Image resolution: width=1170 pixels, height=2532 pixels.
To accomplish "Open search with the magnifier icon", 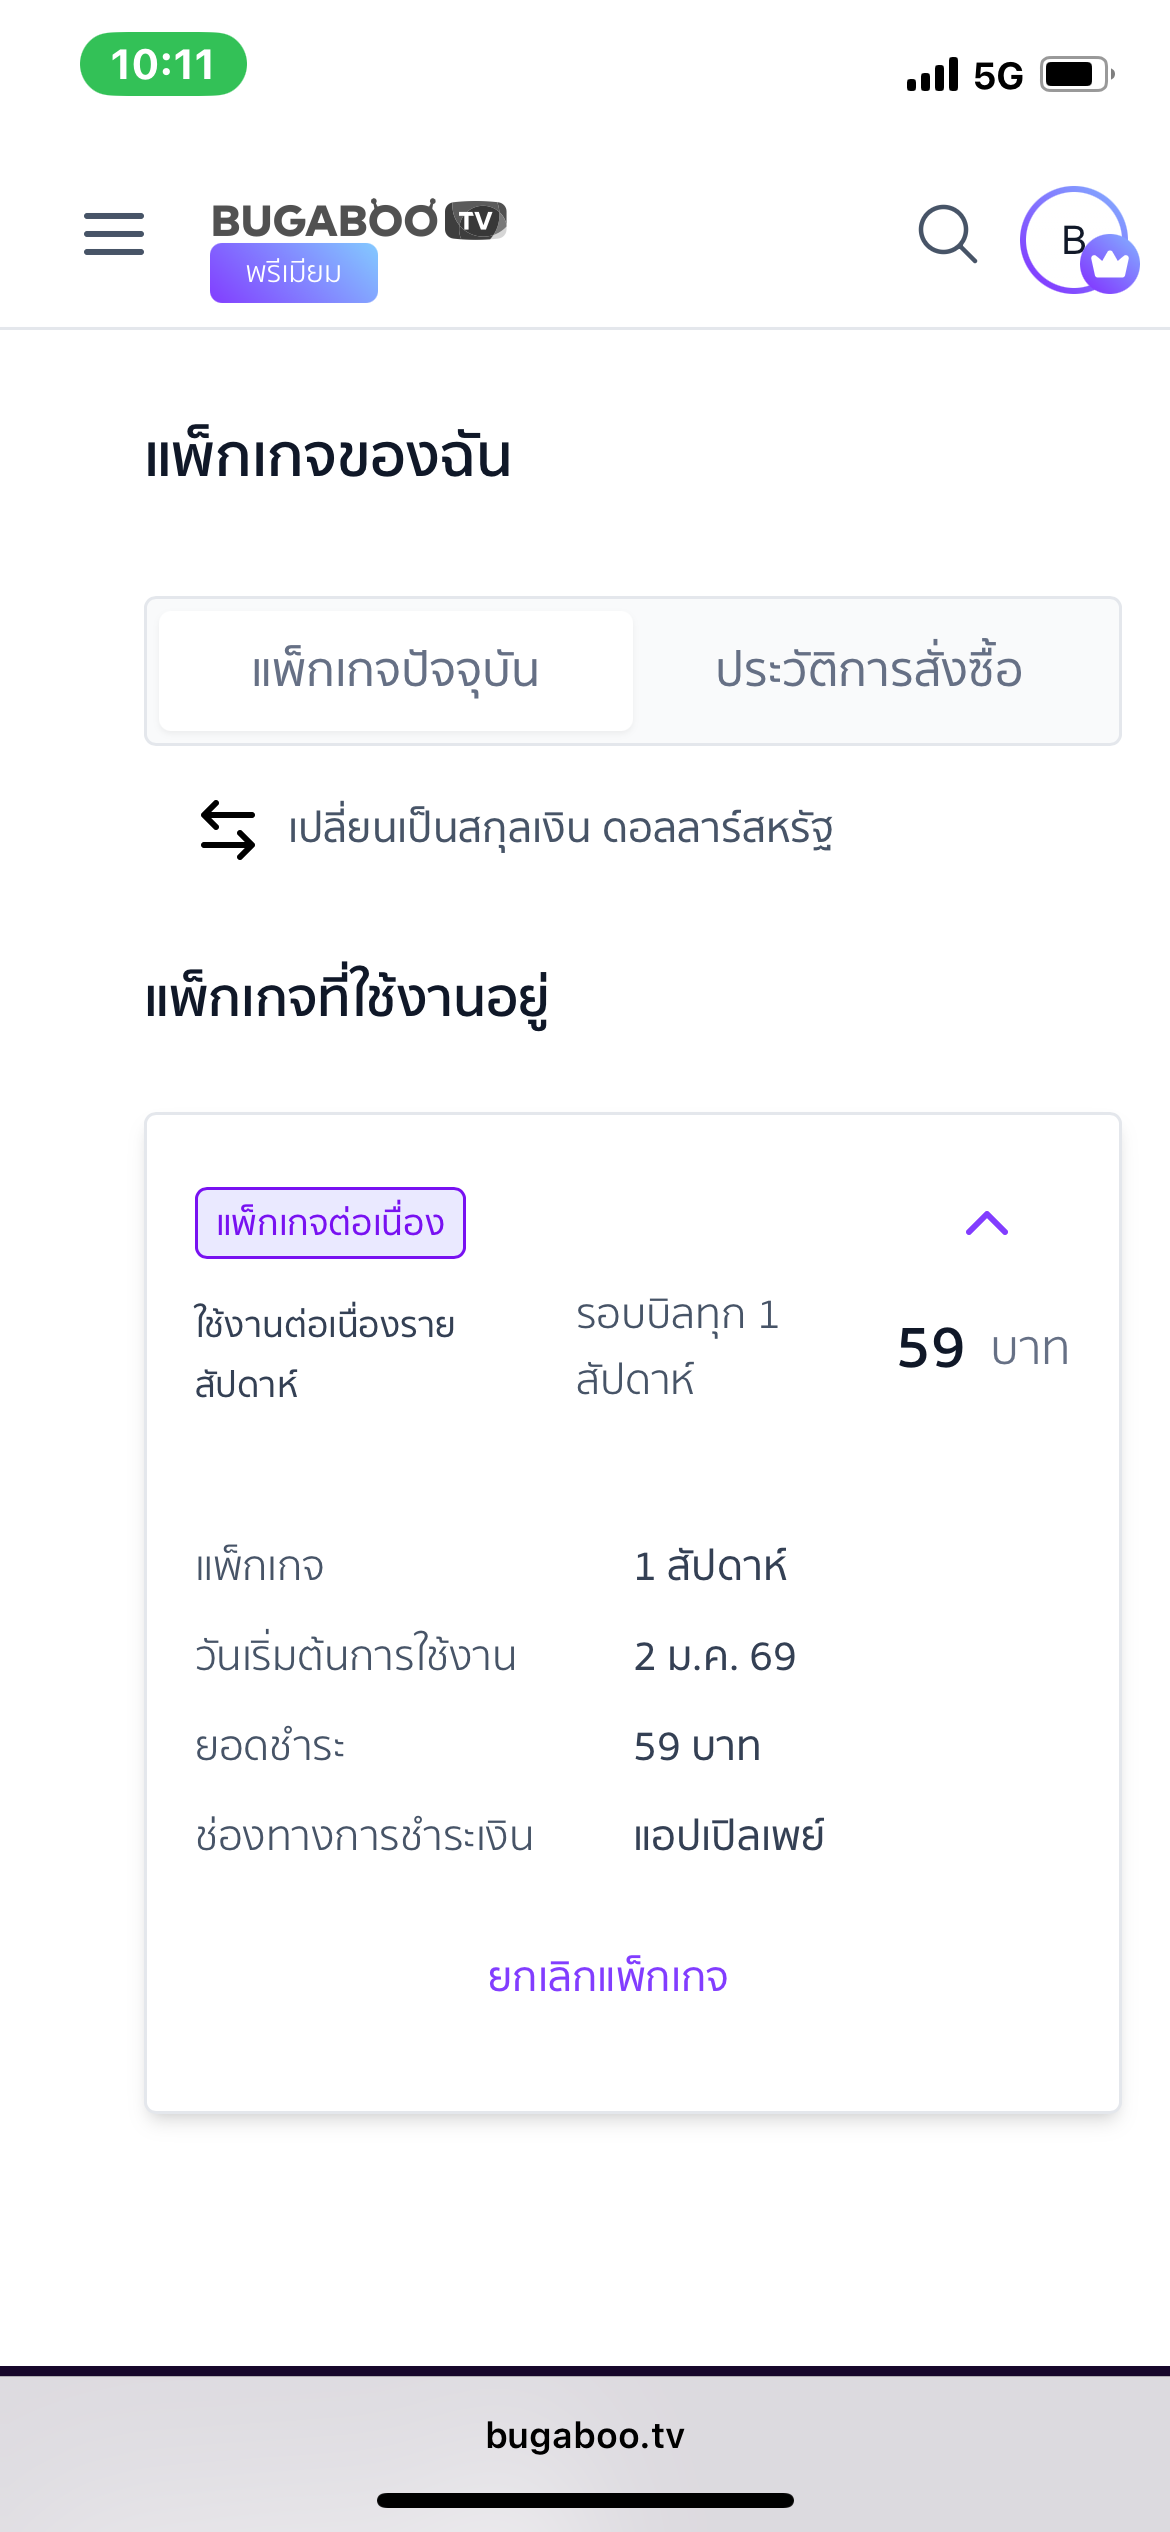I will point(947,235).
